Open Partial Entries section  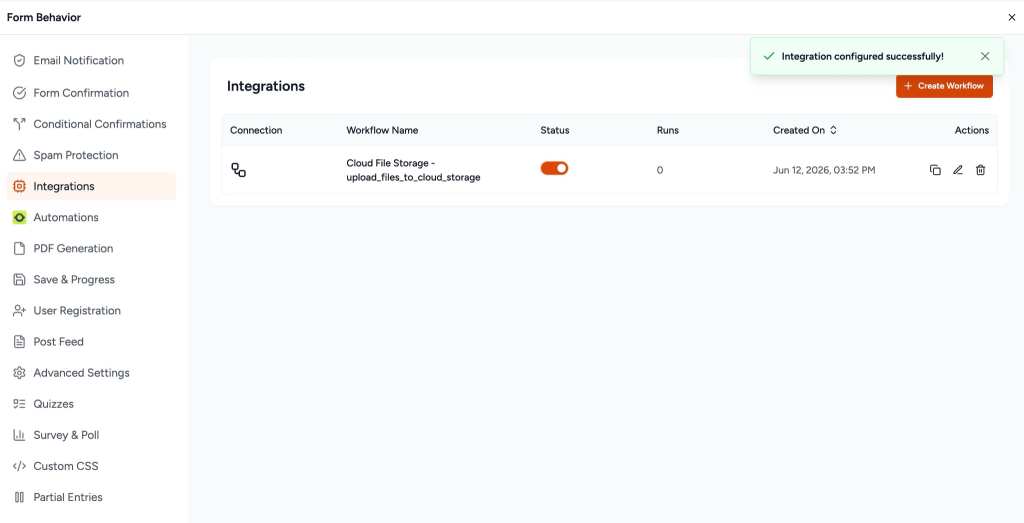pos(91,497)
